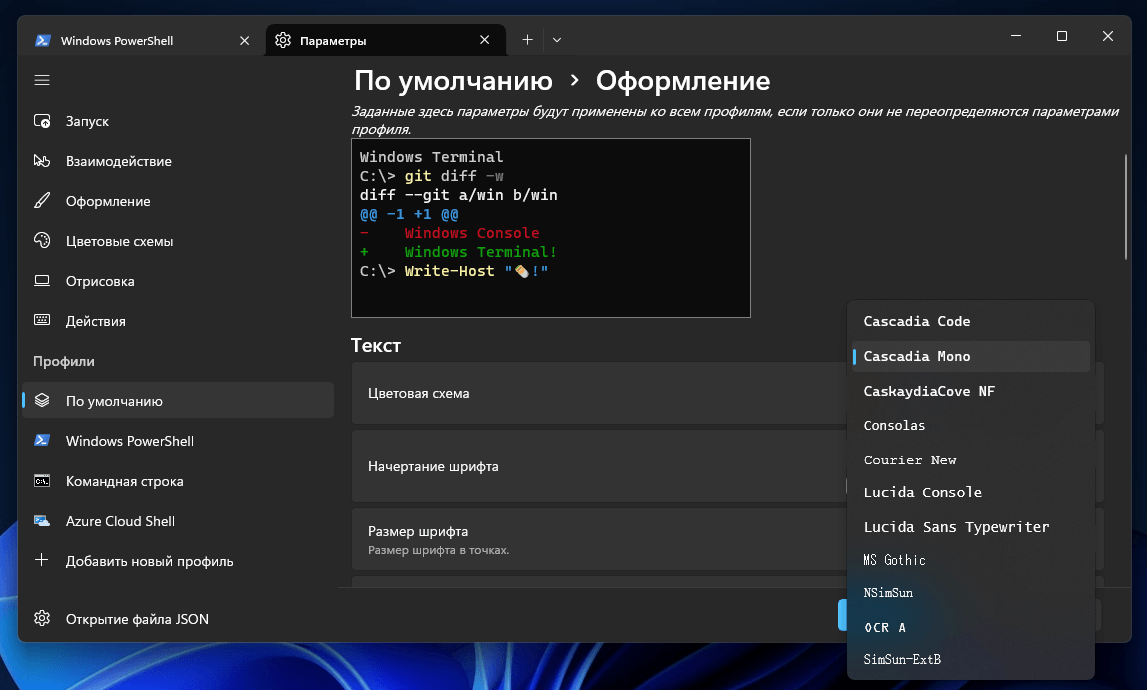Choose NSimSun font

[x=971, y=593]
